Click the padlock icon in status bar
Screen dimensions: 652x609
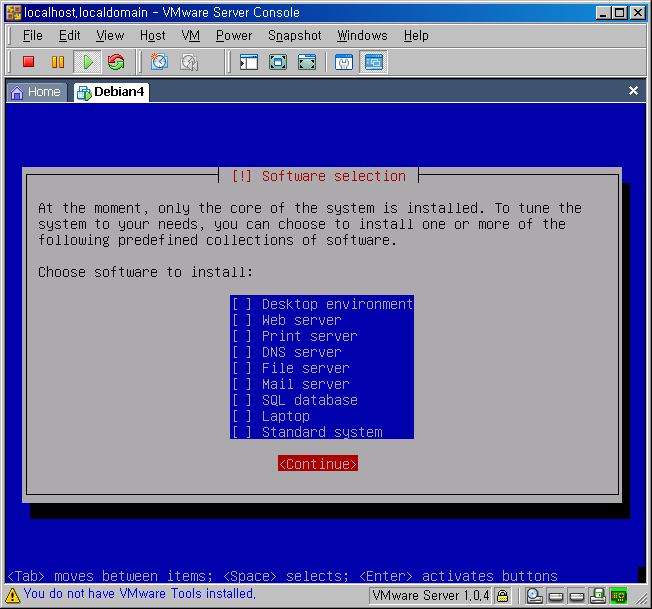pyautogui.click(x=503, y=596)
